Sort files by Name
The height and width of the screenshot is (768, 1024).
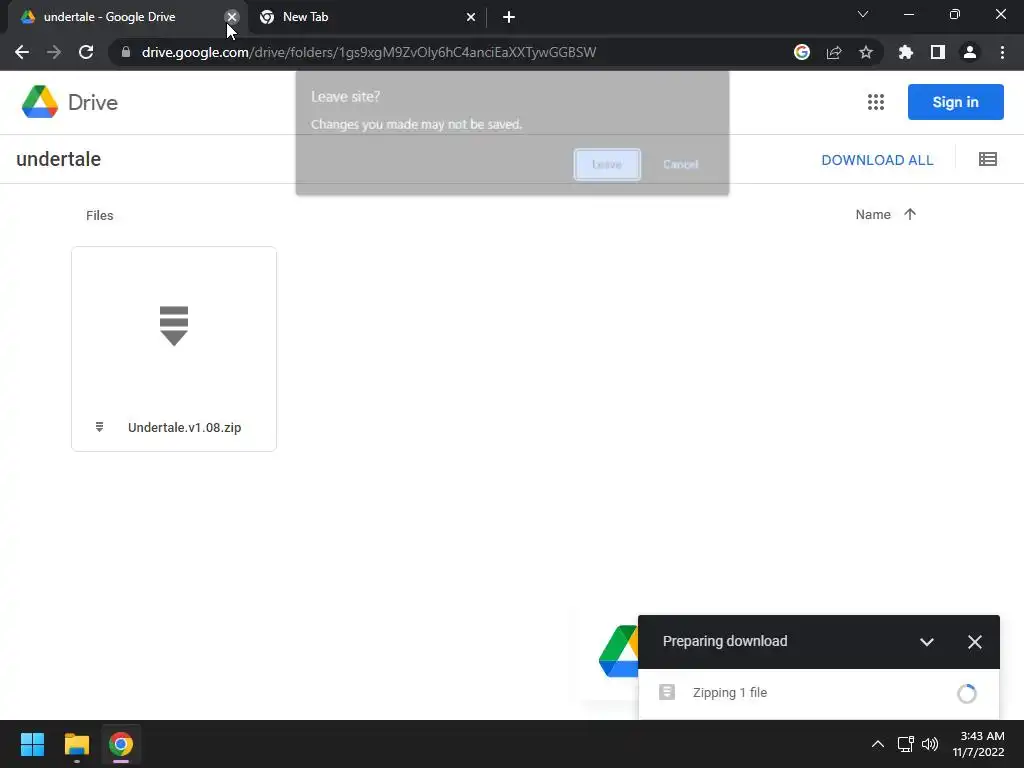point(873,214)
